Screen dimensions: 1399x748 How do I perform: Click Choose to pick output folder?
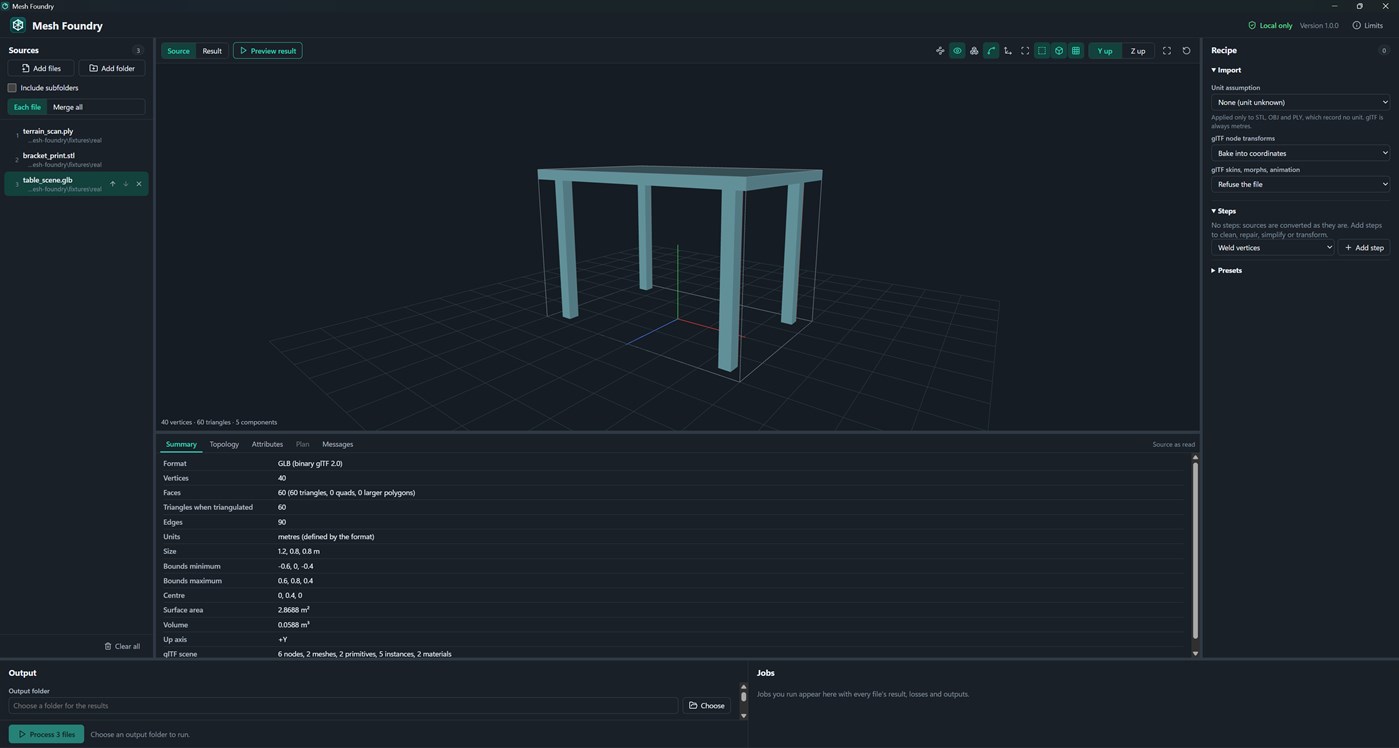click(x=707, y=705)
